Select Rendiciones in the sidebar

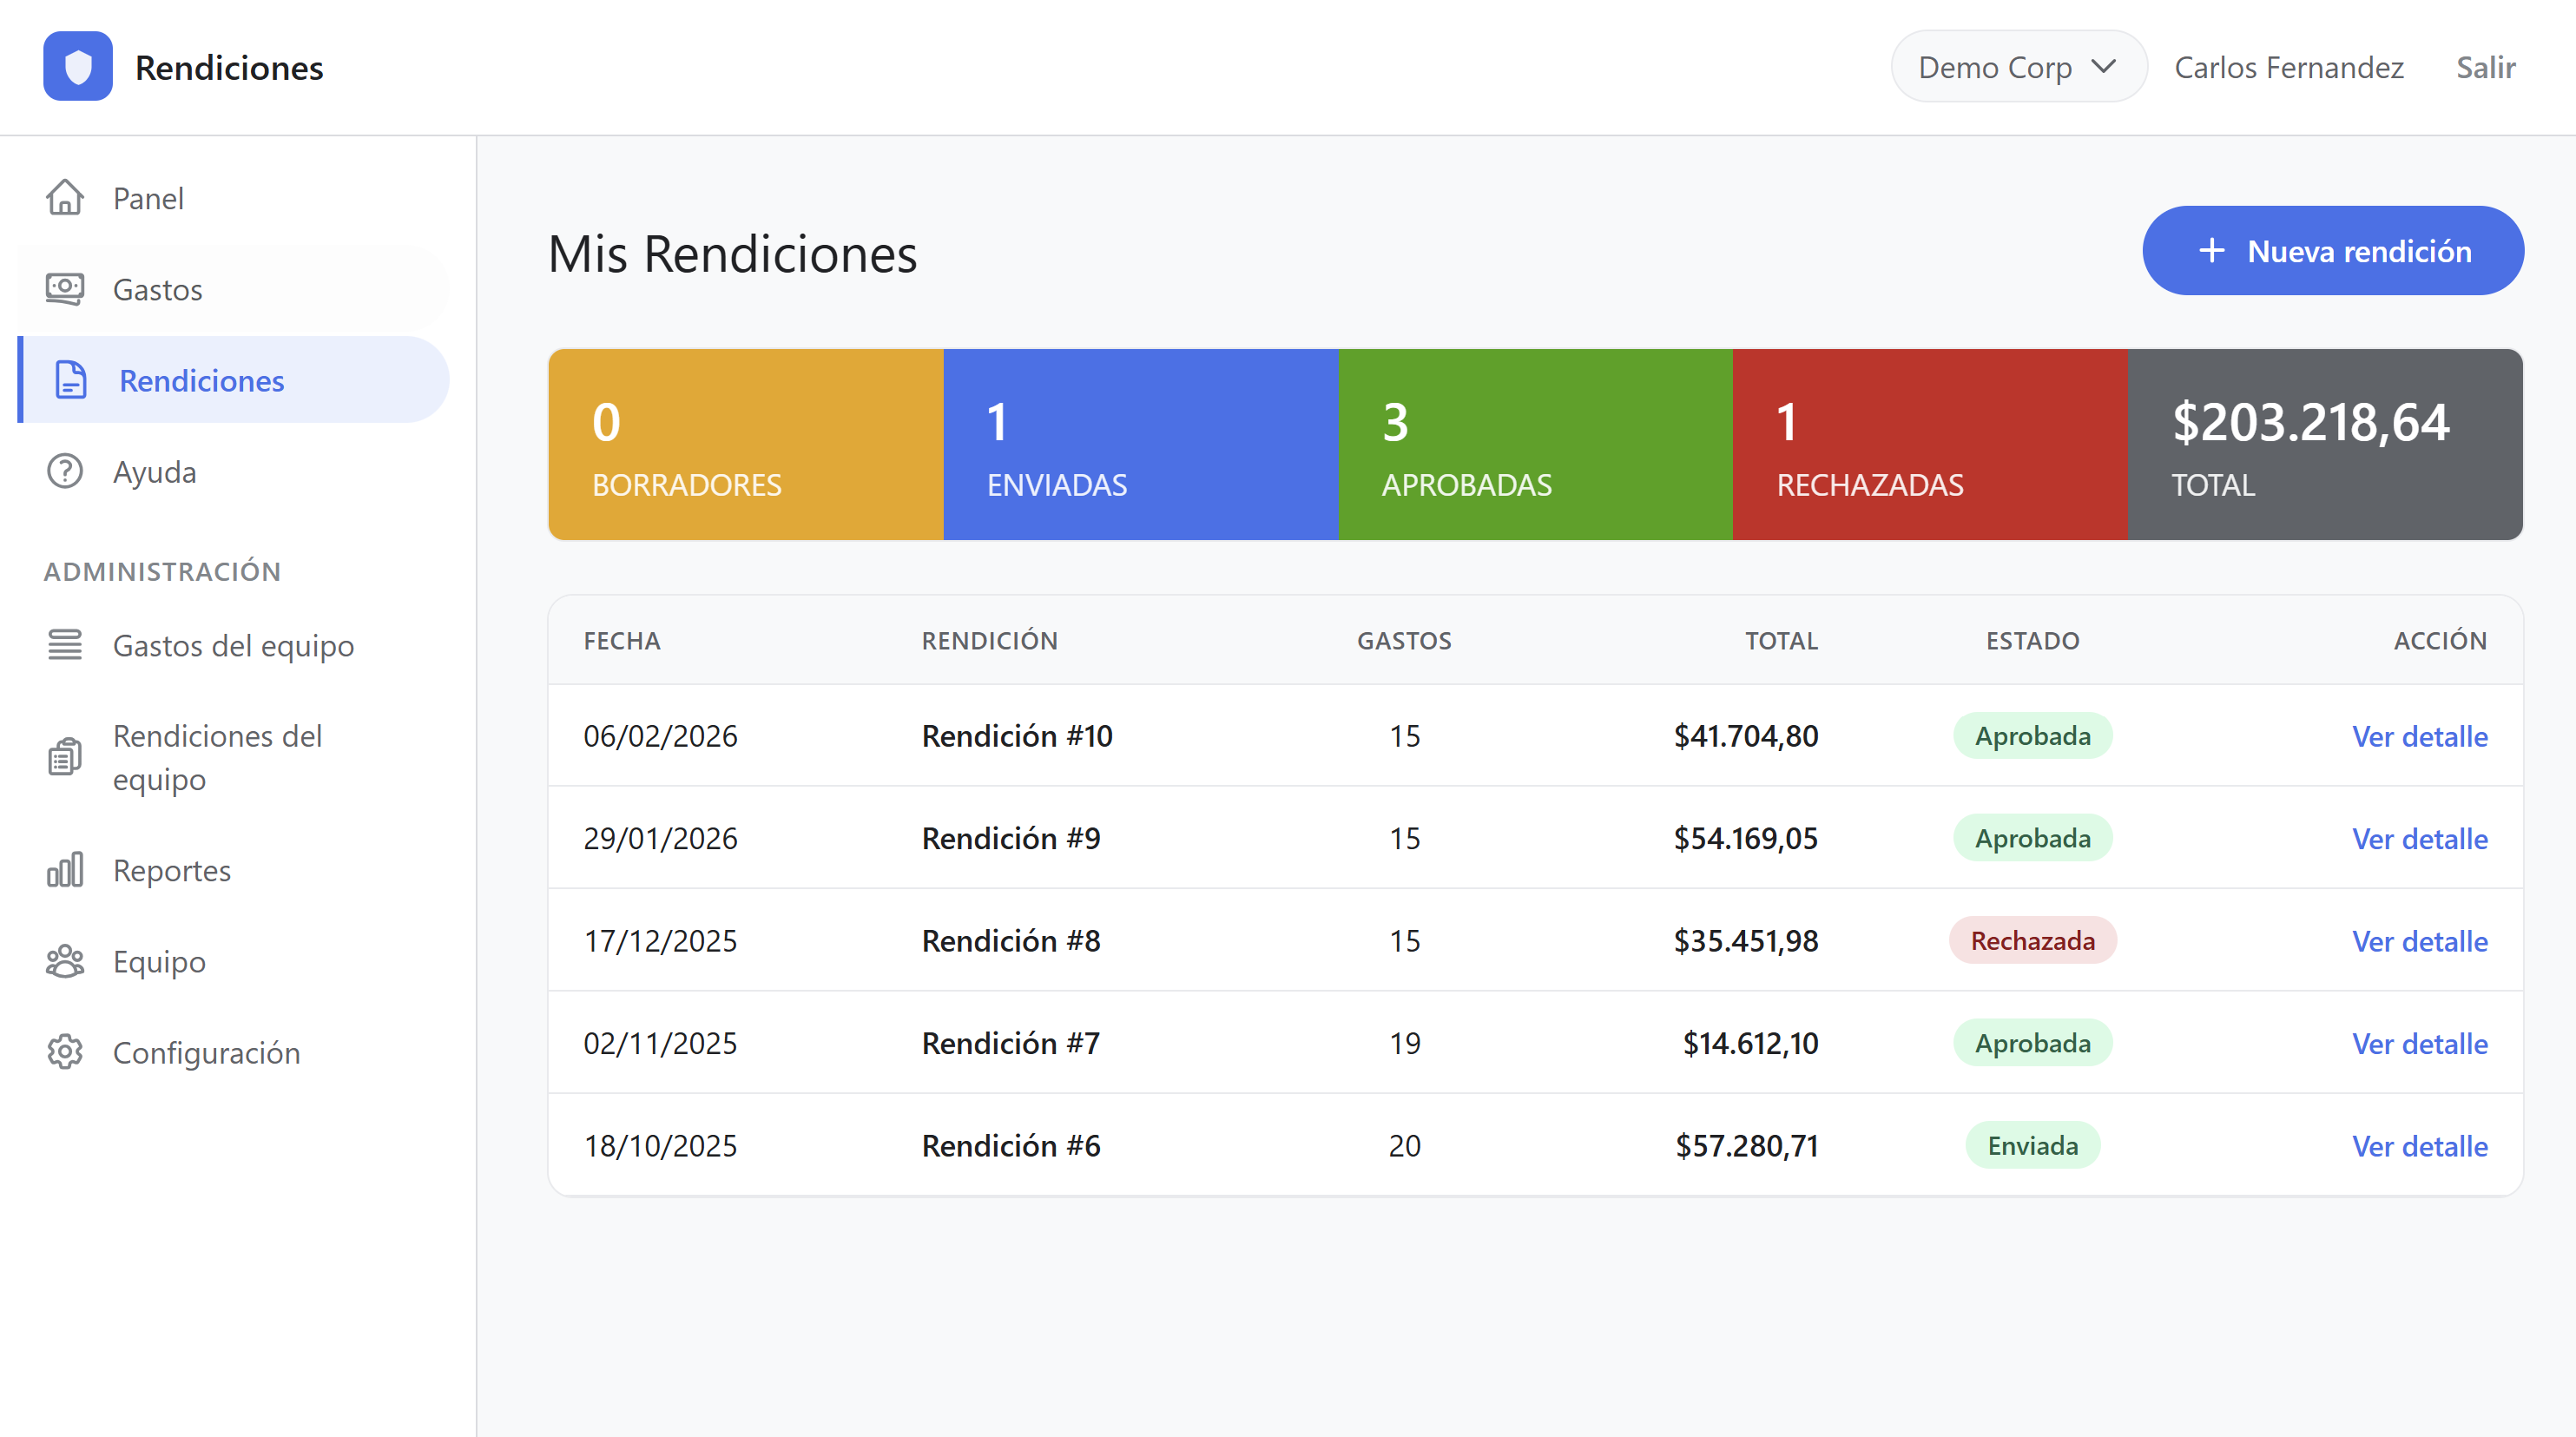pyautogui.click(x=233, y=380)
